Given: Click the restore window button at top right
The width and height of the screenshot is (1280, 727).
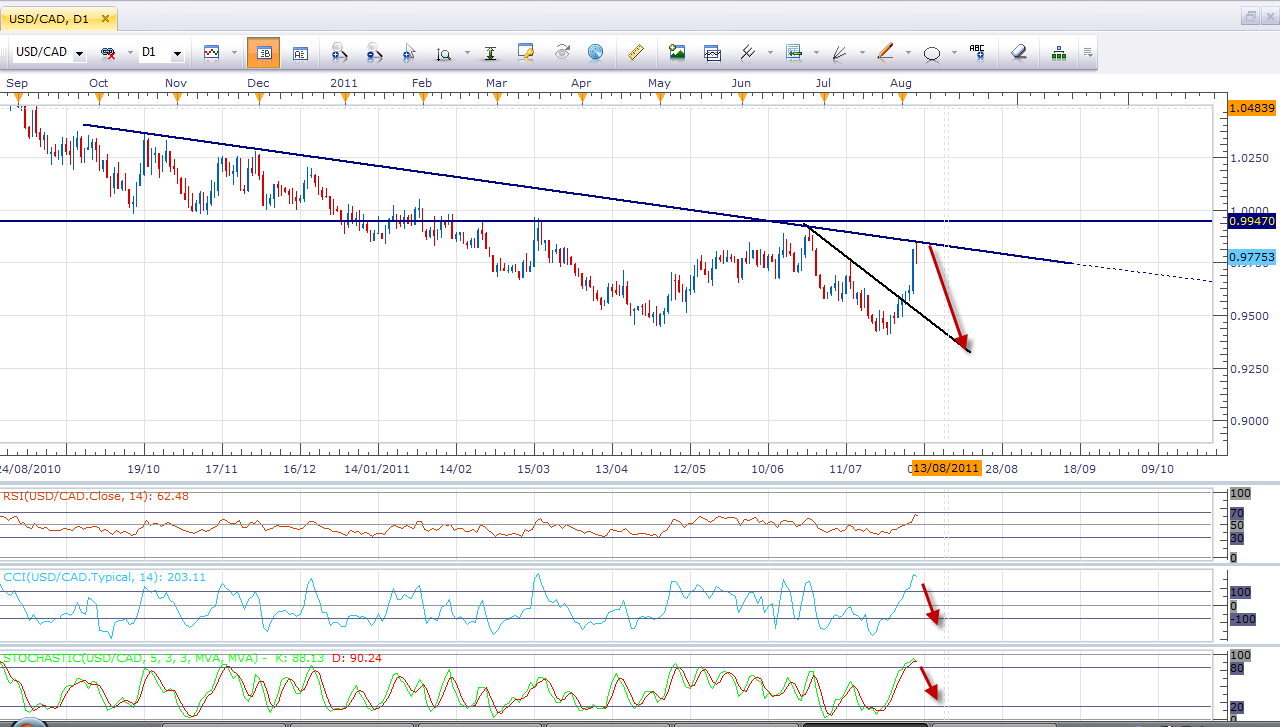Looking at the screenshot, I should pyautogui.click(x=1250, y=16).
